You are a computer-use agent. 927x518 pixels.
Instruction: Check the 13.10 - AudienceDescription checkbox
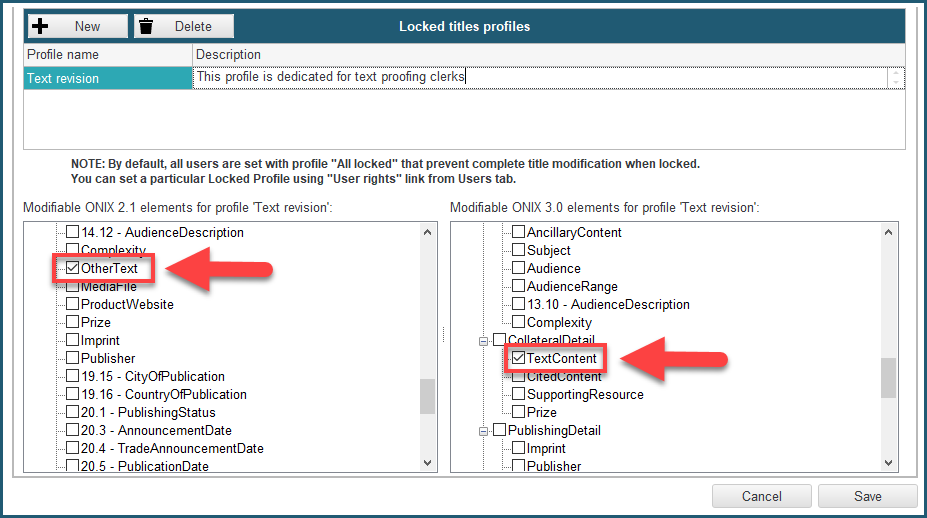pyautogui.click(x=518, y=304)
